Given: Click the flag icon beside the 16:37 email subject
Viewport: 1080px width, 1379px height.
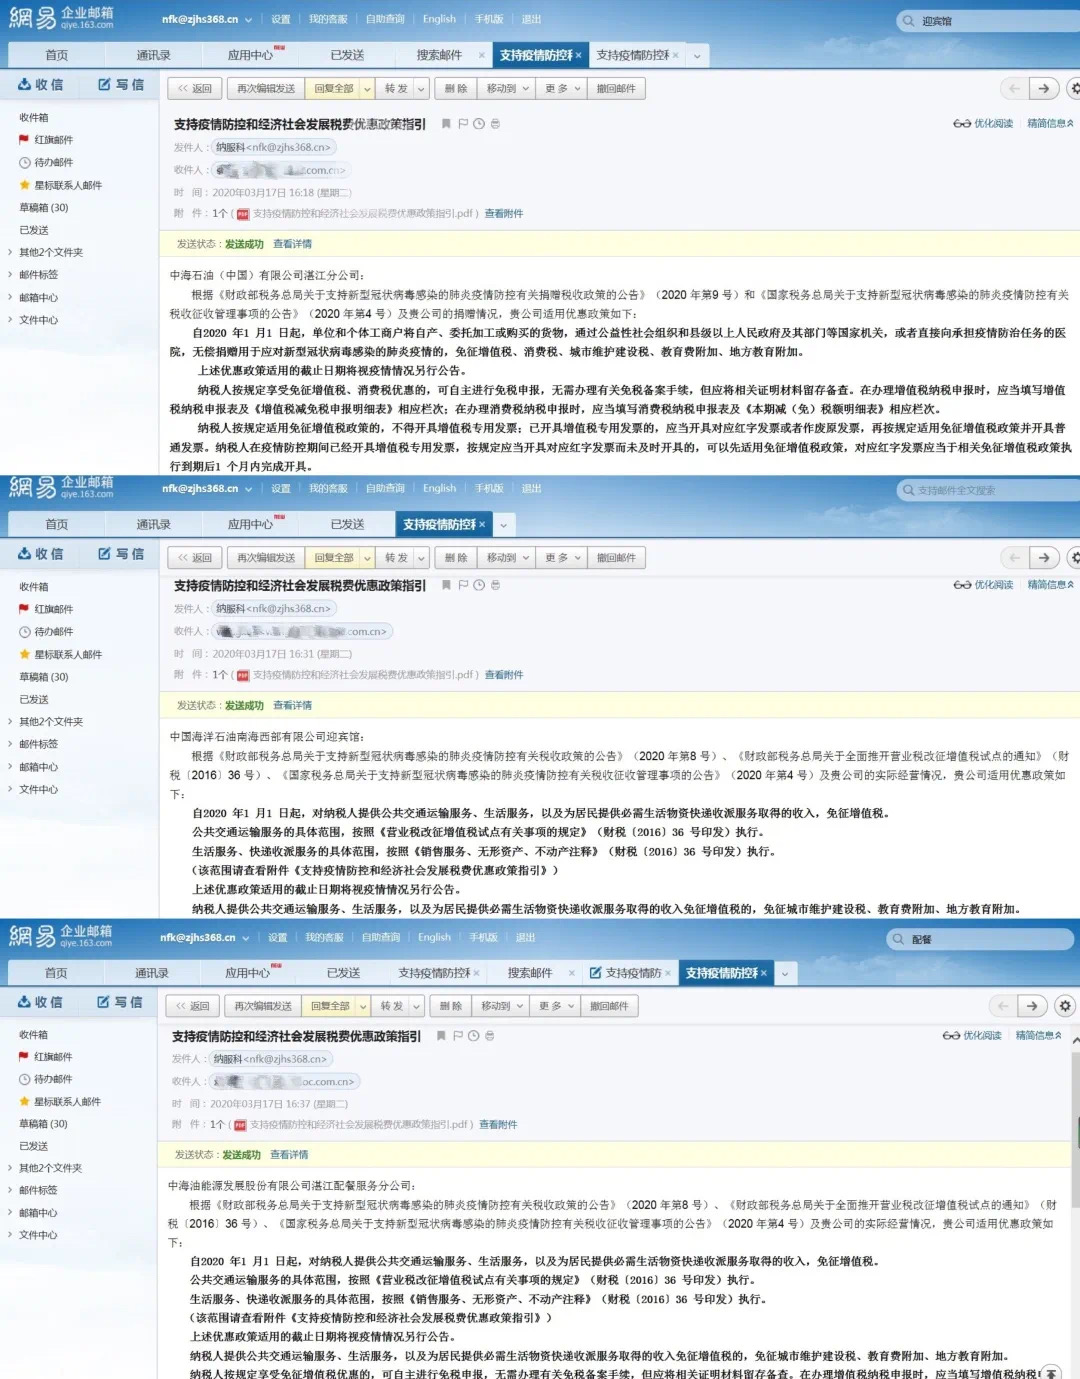Looking at the screenshot, I should click(x=458, y=1036).
